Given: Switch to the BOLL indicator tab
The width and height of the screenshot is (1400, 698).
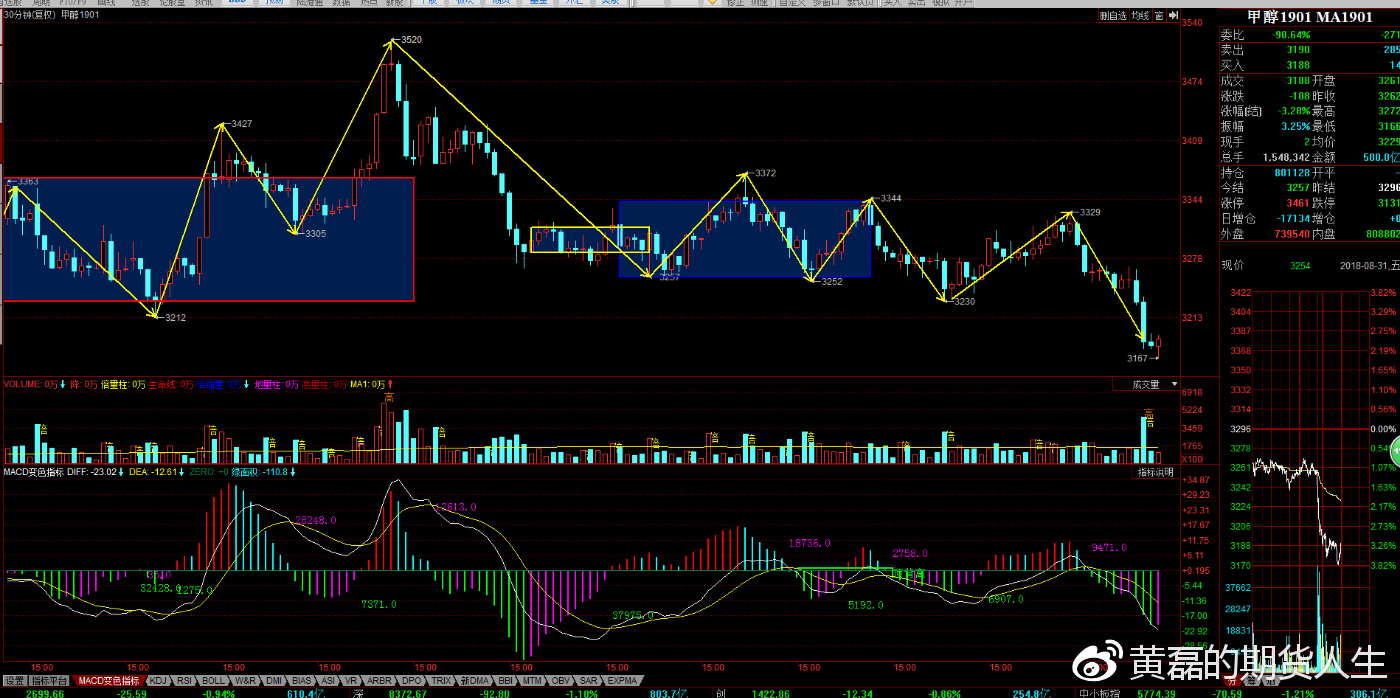Looking at the screenshot, I should pos(214,680).
